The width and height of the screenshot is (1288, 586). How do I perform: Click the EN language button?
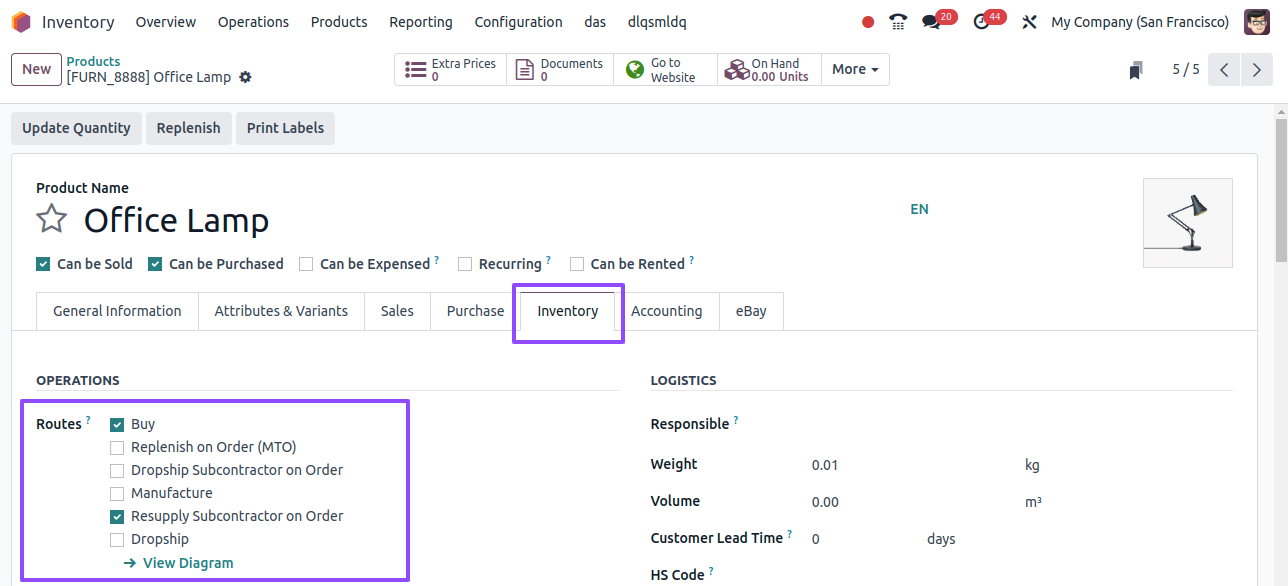click(x=919, y=209)
